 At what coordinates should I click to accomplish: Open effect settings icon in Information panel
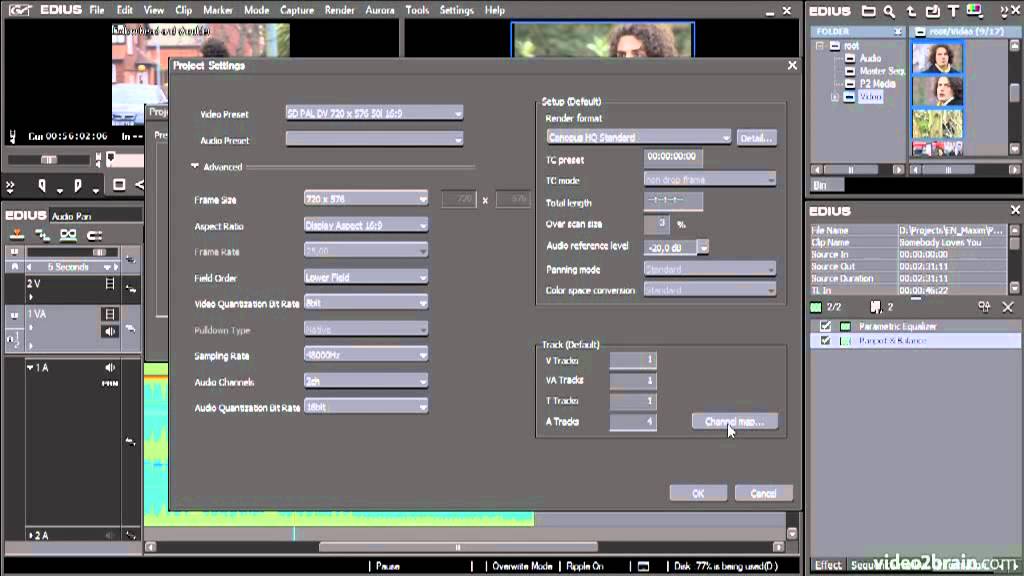click(x=984, y=307)
